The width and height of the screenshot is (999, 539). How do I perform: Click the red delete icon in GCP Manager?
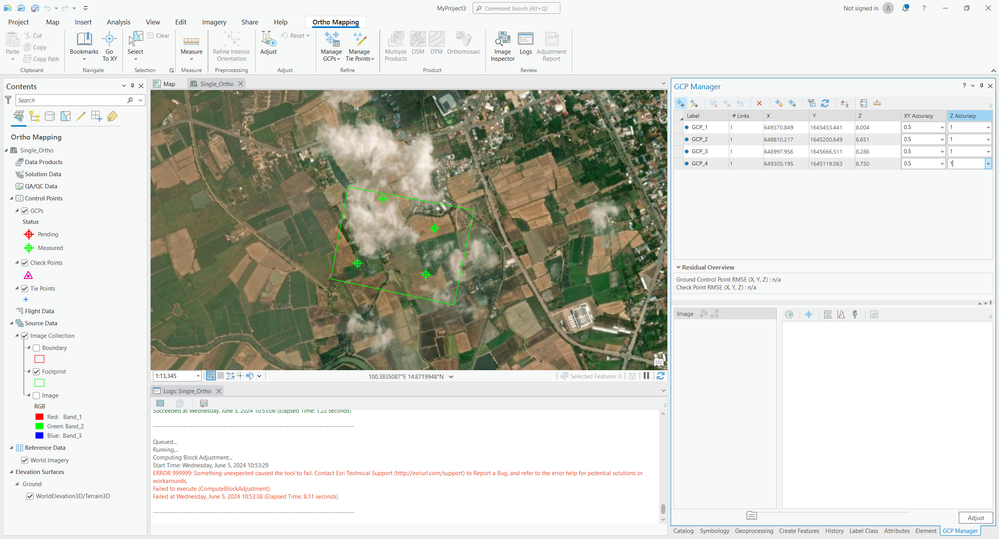759,103
